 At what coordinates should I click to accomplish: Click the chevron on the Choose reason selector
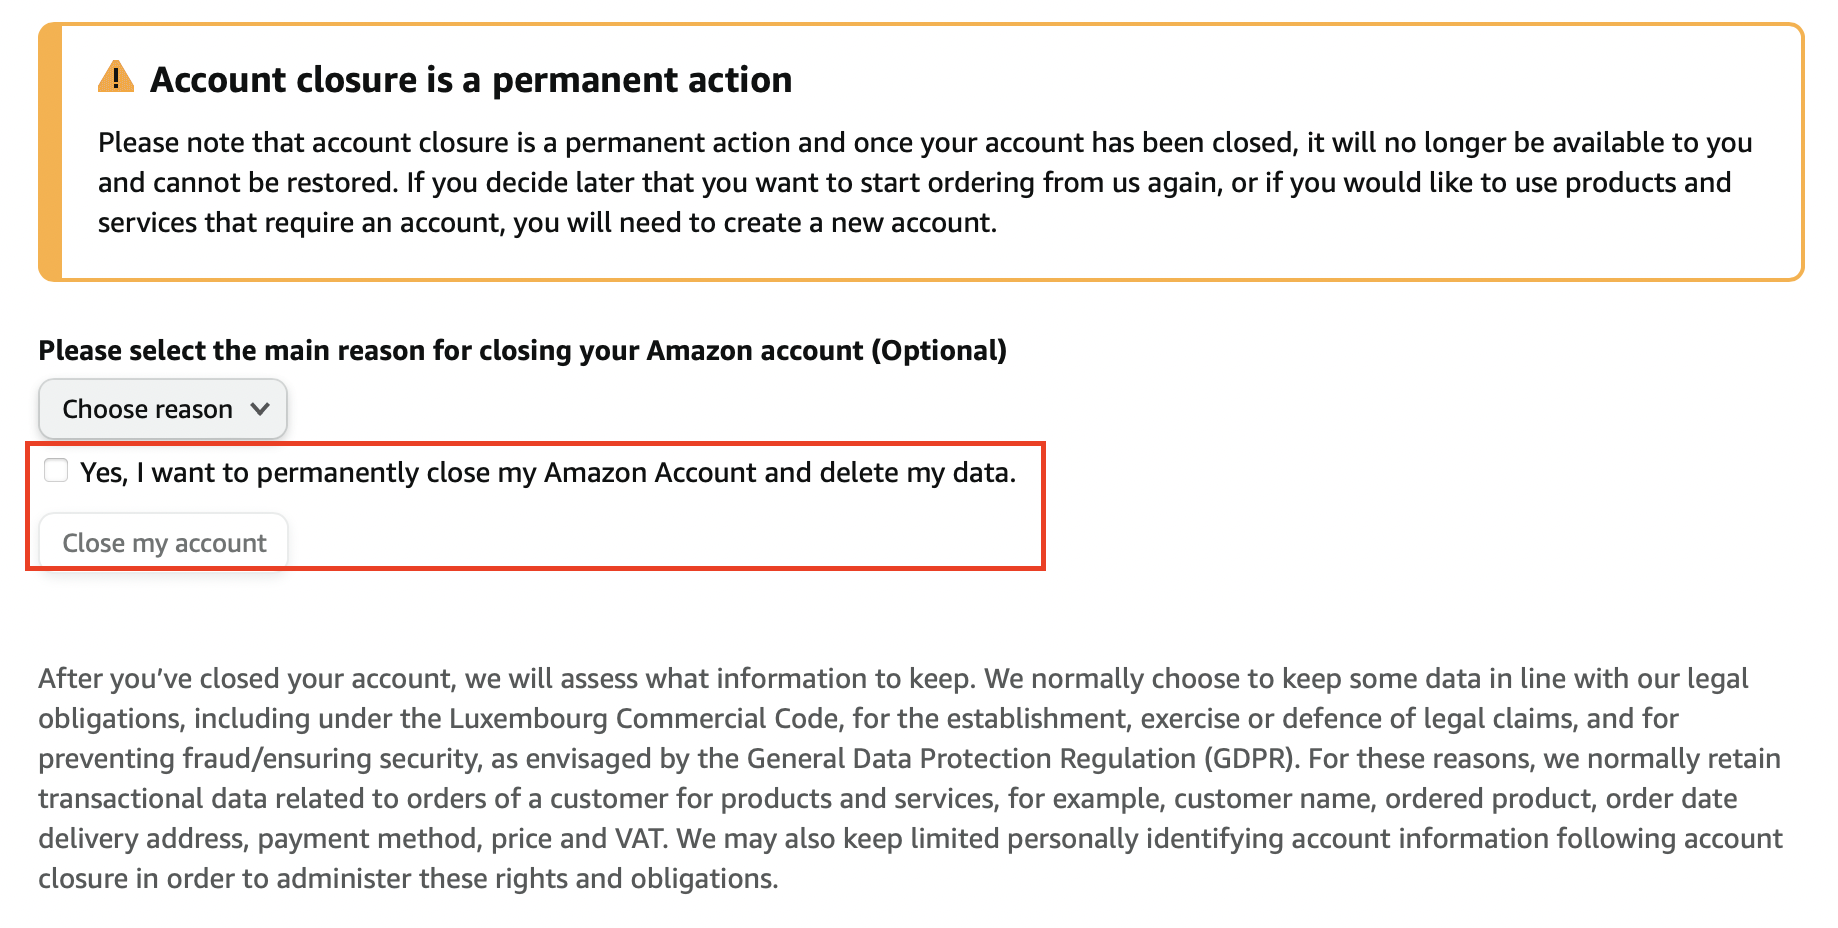click(261, 409)
